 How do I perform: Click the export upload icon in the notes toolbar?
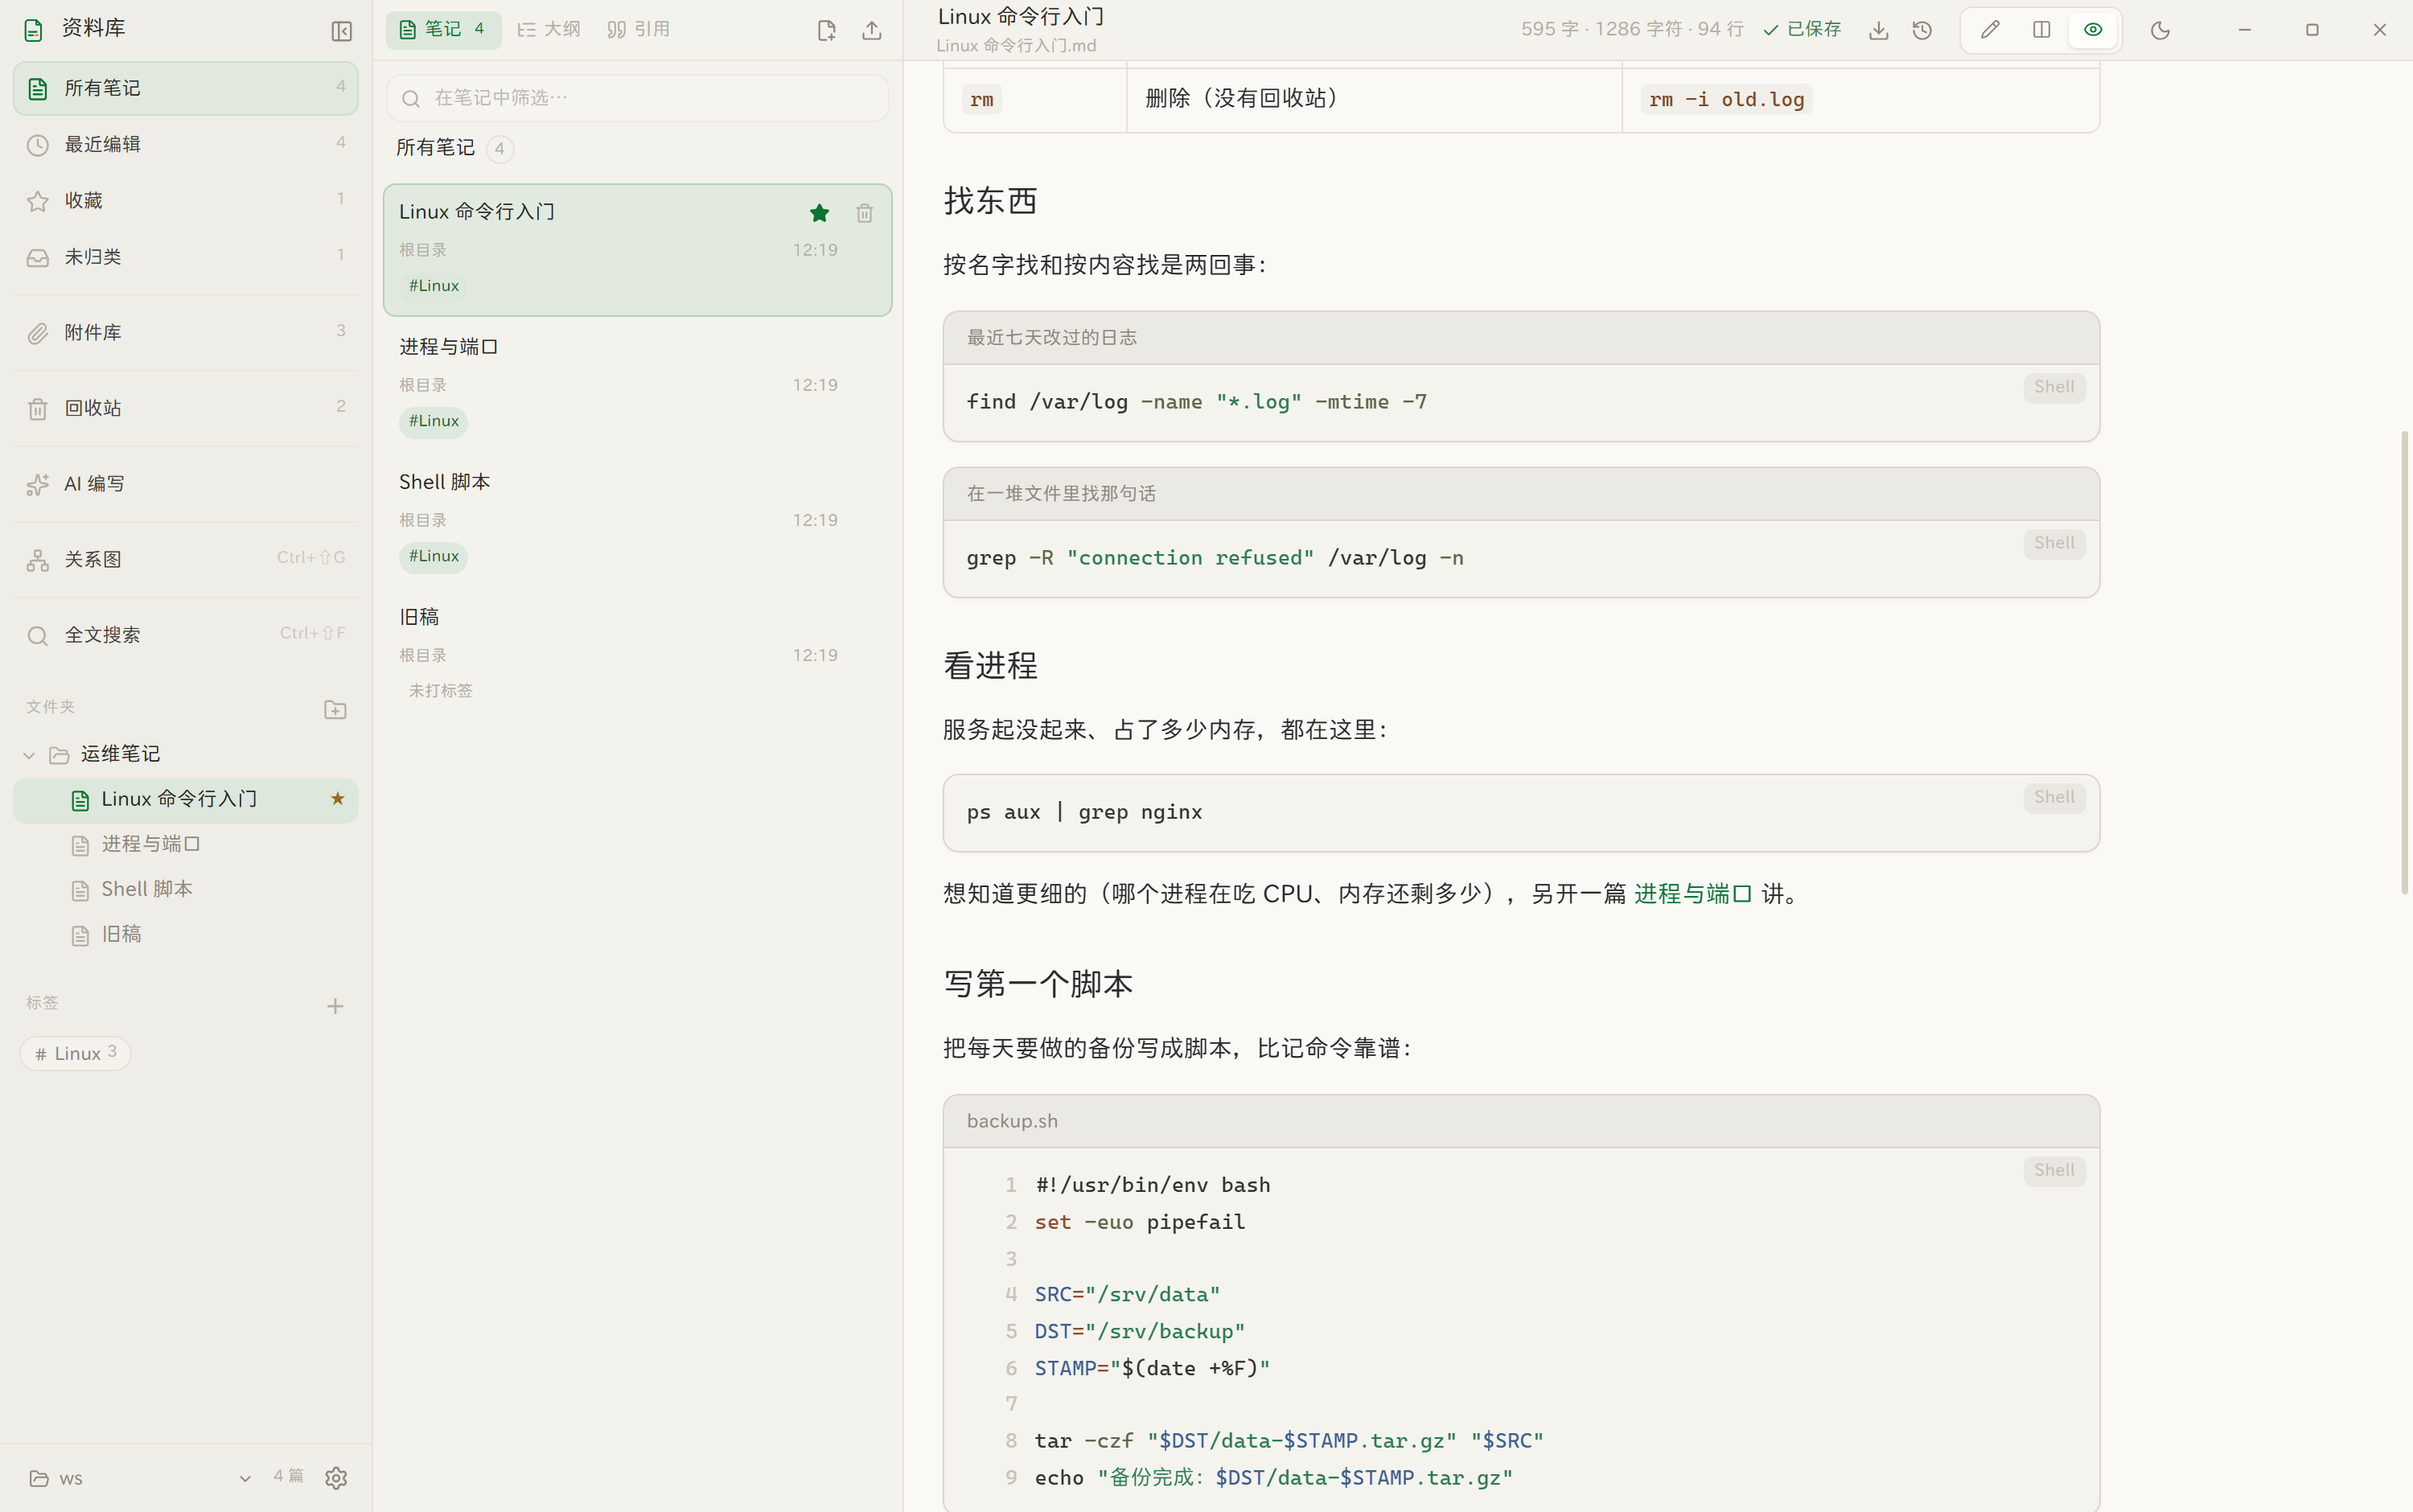coord(872,31)
